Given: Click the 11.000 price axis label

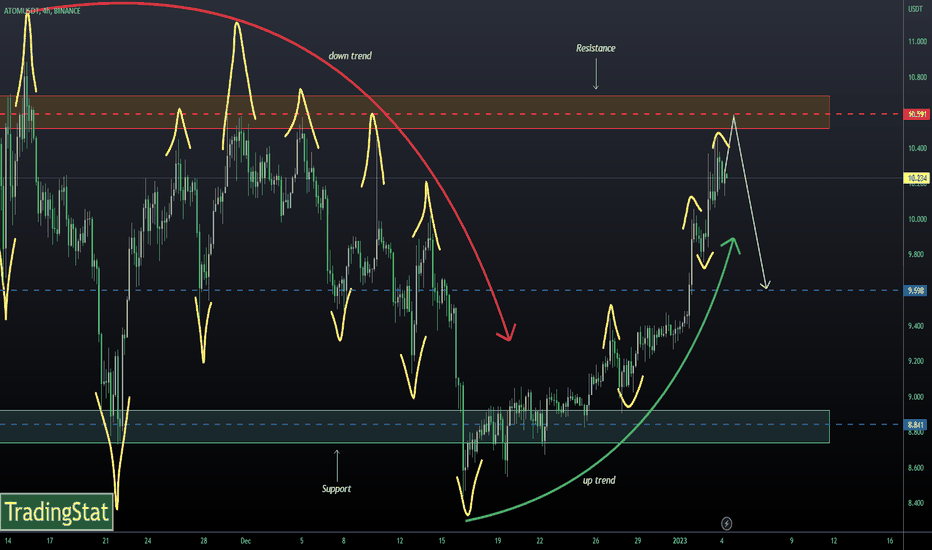Looking at the screenshot, I should (917, 42).
